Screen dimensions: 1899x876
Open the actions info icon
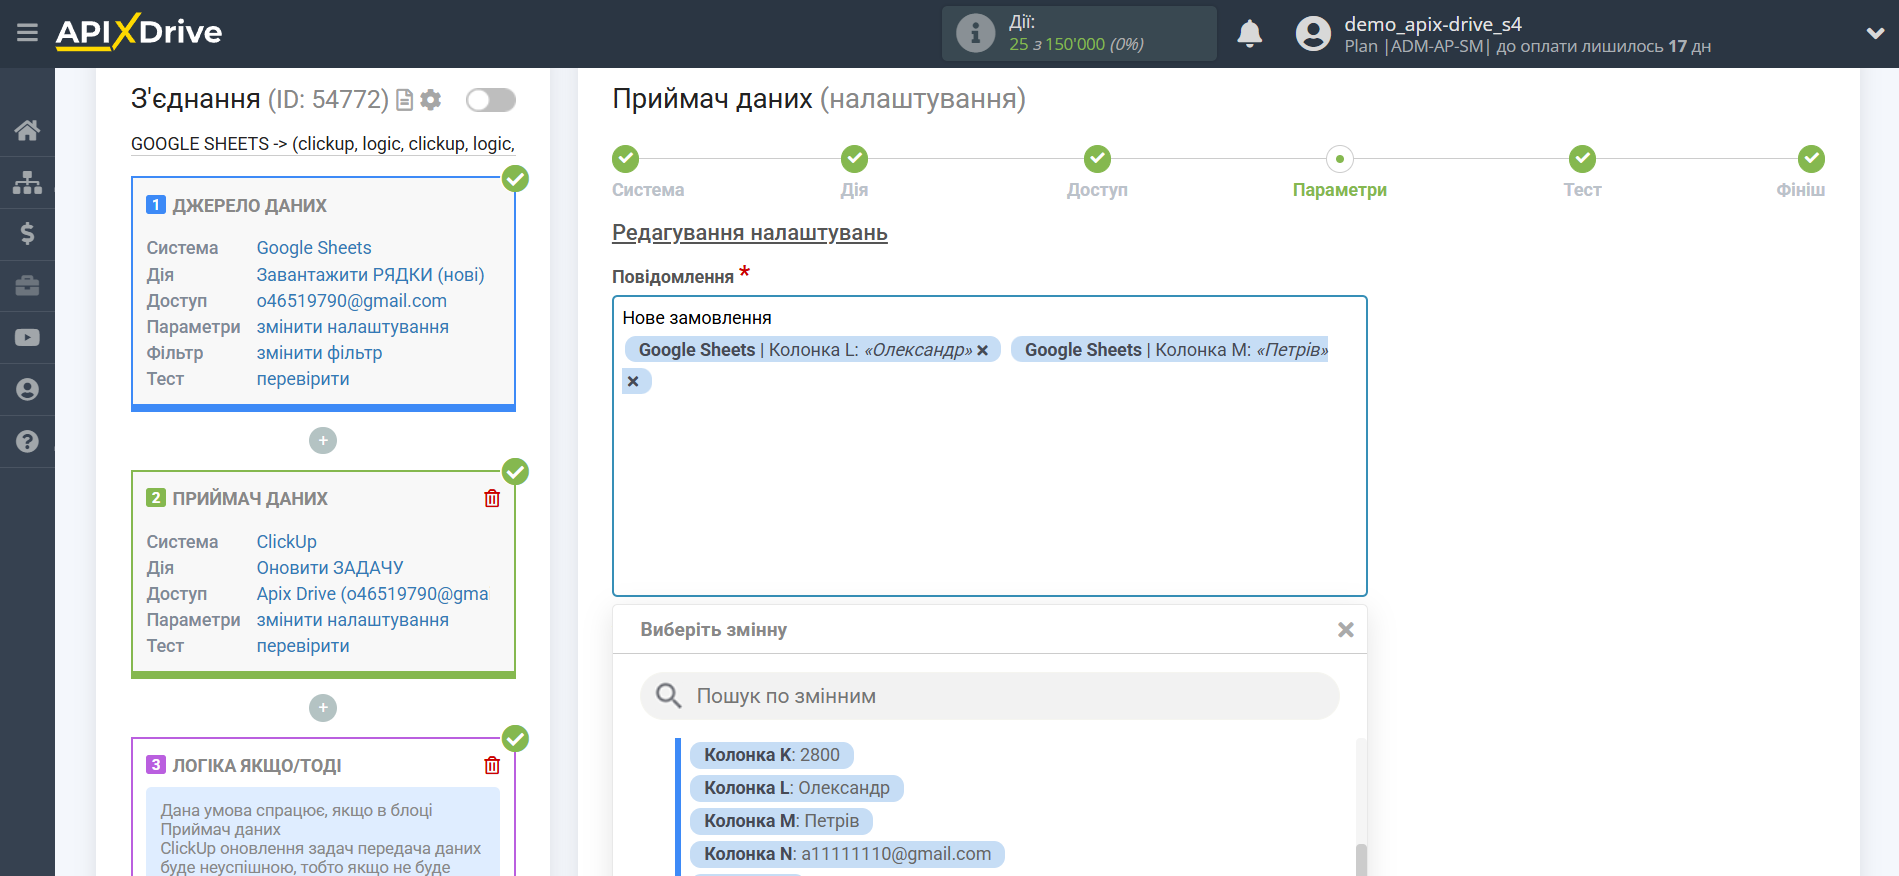(x=975, y=33)
